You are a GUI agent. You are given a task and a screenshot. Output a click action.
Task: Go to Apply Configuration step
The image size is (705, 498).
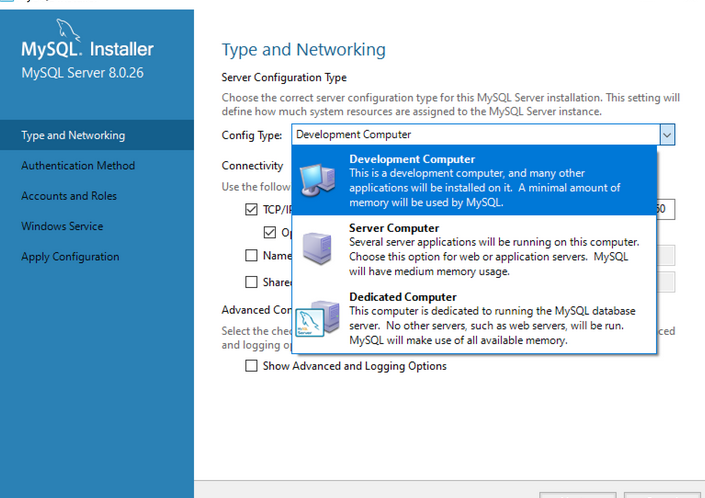tap(70, 257)
